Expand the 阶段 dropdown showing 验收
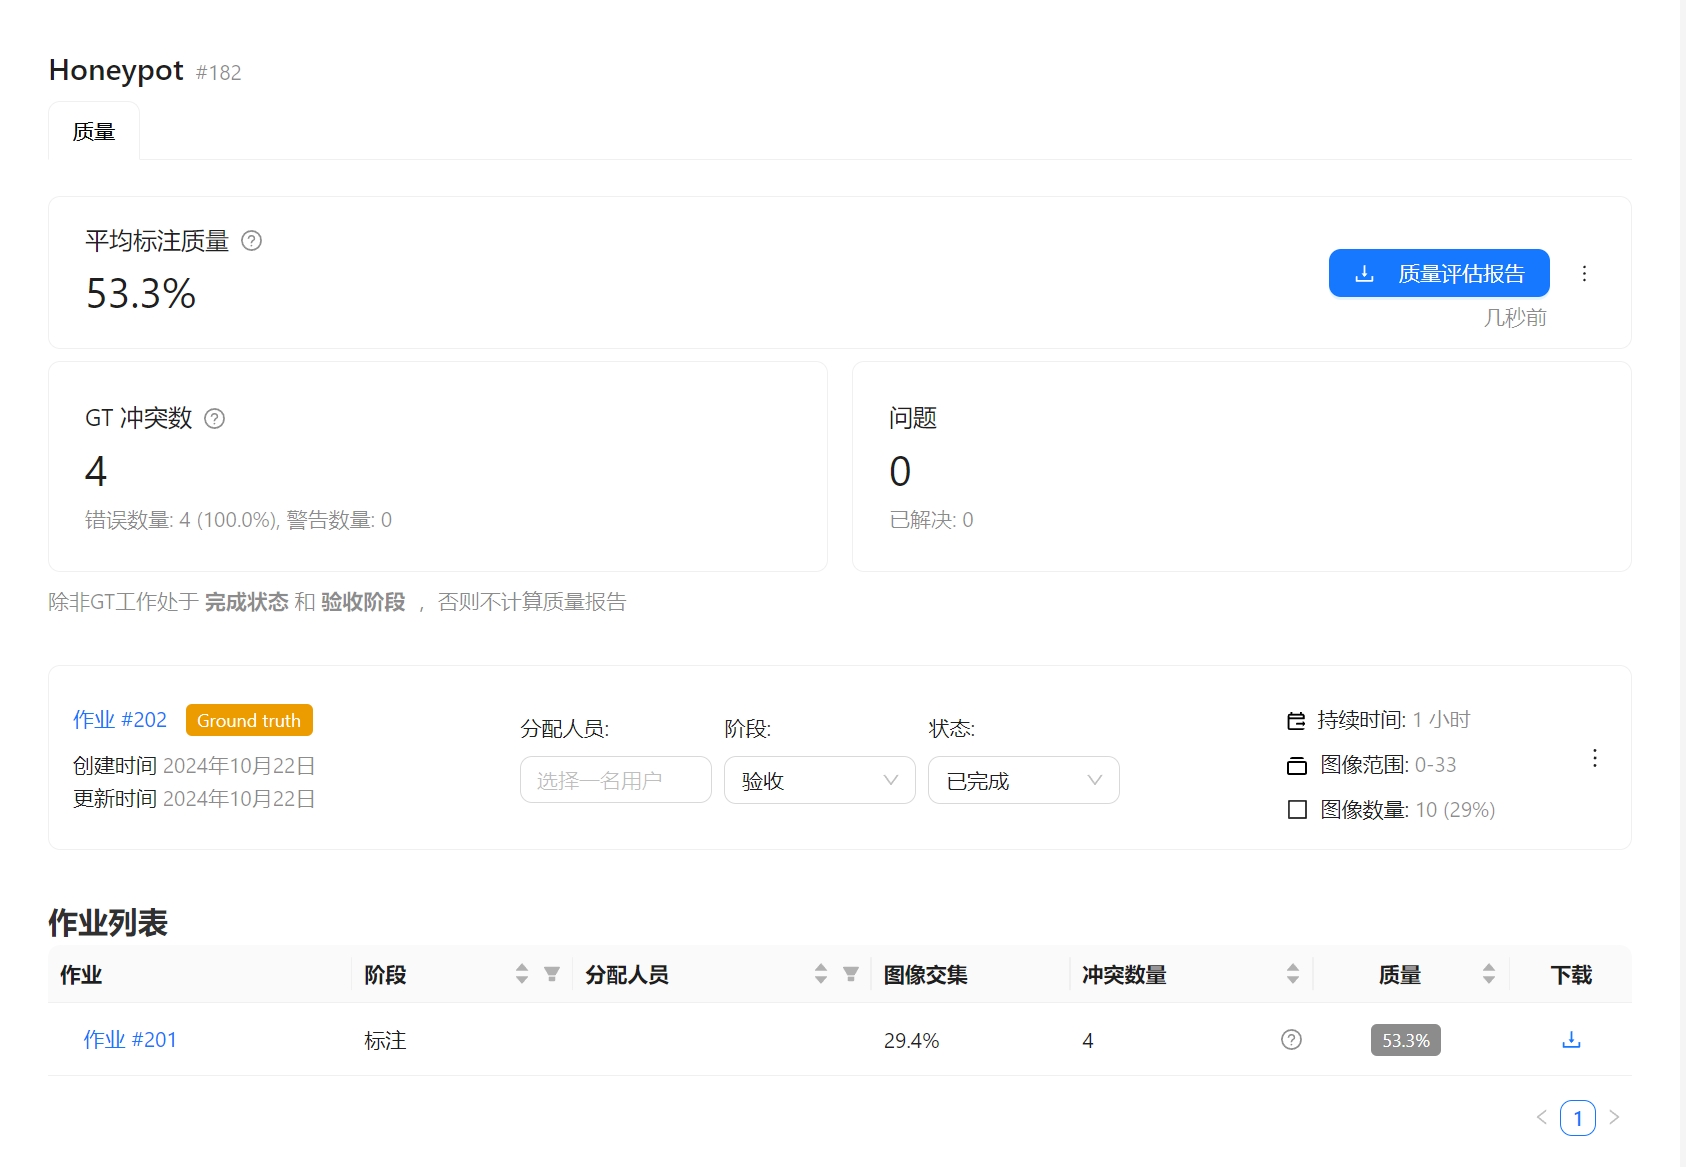 coord(819,780)
